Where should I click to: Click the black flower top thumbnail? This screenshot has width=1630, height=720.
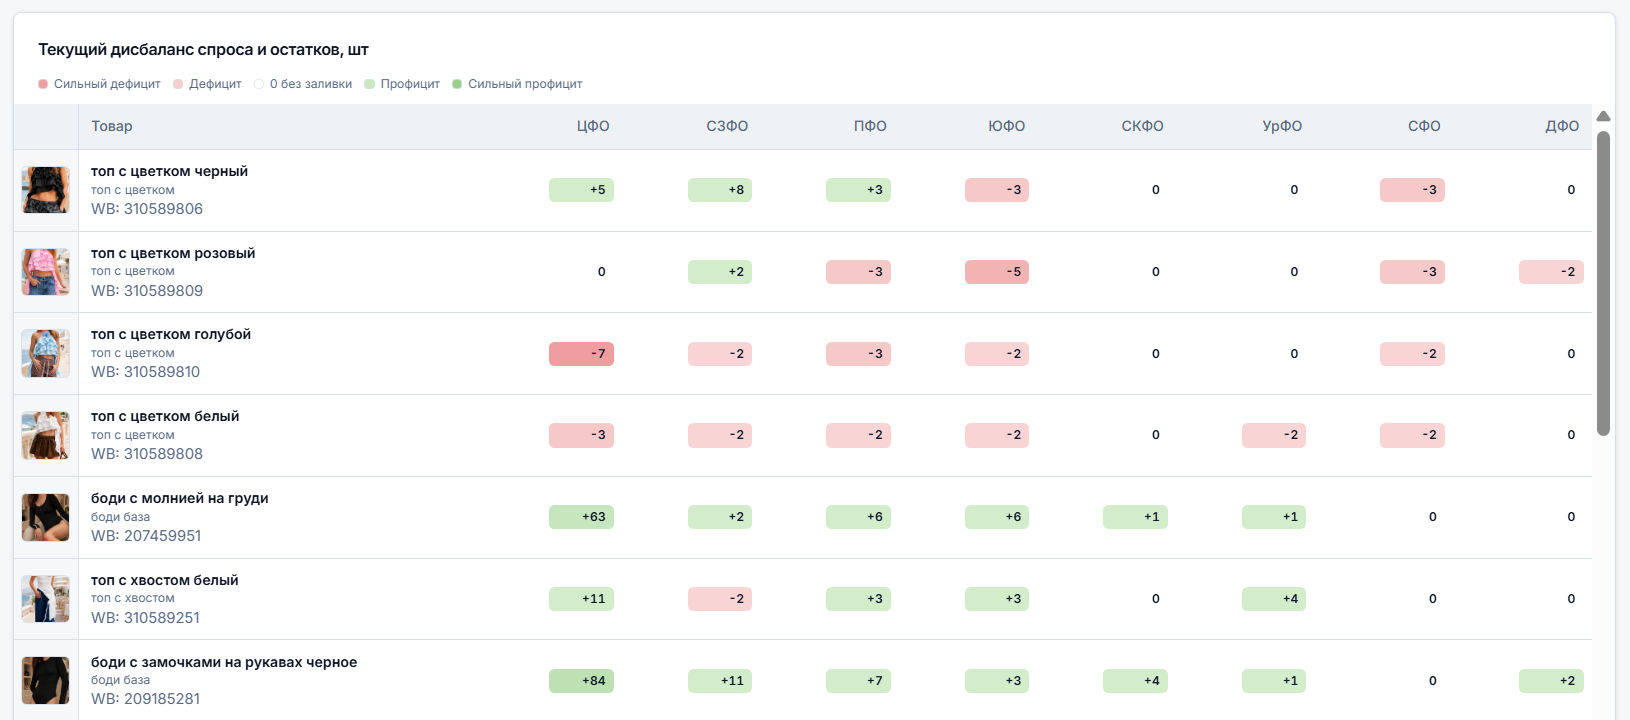pyautogui.click(x=46, y=190)
